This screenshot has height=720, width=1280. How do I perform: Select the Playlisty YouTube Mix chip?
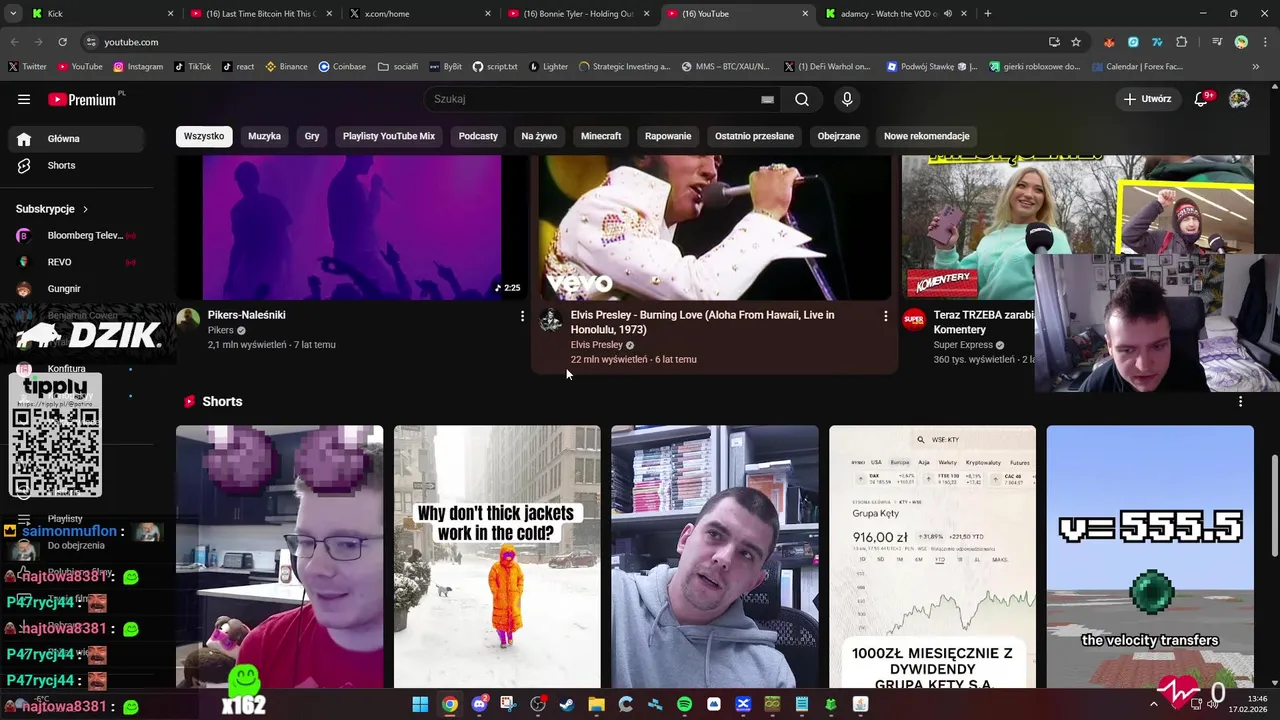coord(389,136)
